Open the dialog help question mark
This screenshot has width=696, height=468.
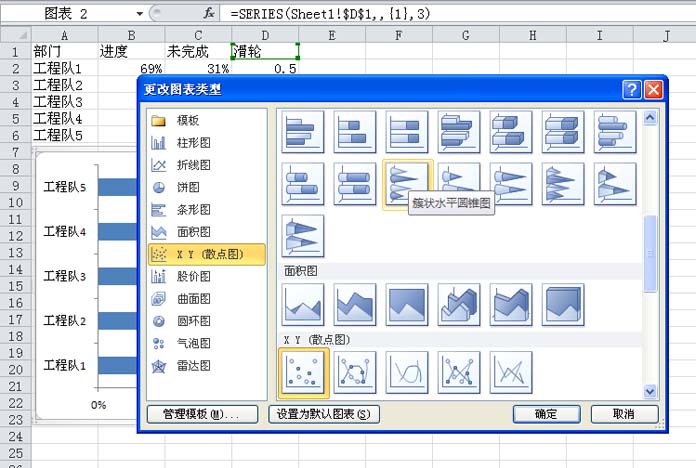click(x=632, y=90)
